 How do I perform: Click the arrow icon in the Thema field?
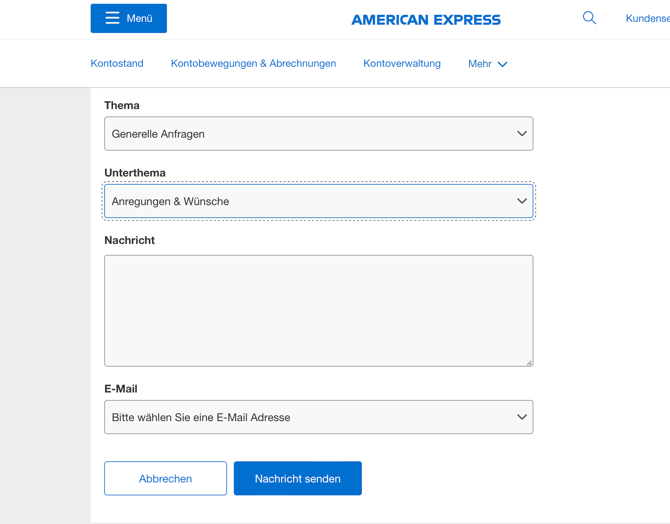pos(521,134)
